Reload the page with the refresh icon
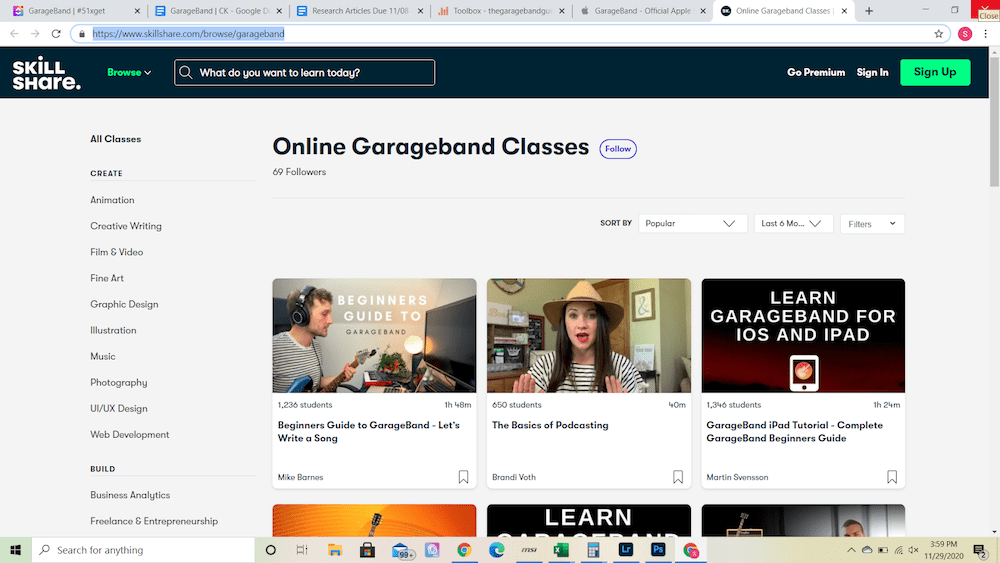Image resolution: width=1000 pixels, height=563 pixels. point(56,34)
